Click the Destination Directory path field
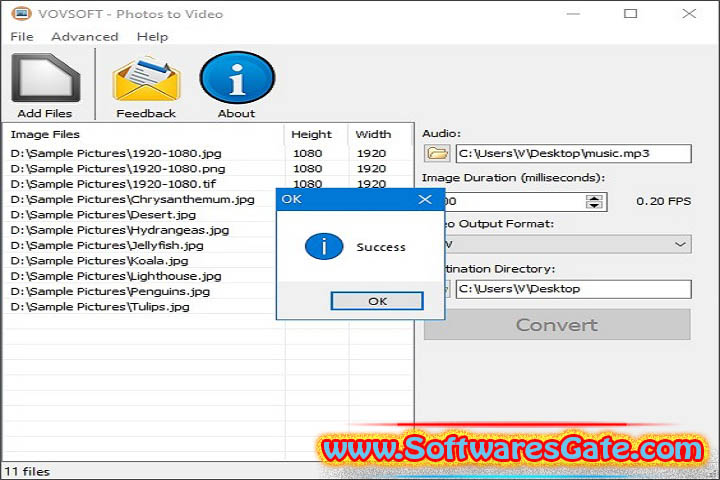The width and height of the screenshot is (720, 480). pos(573,289)
